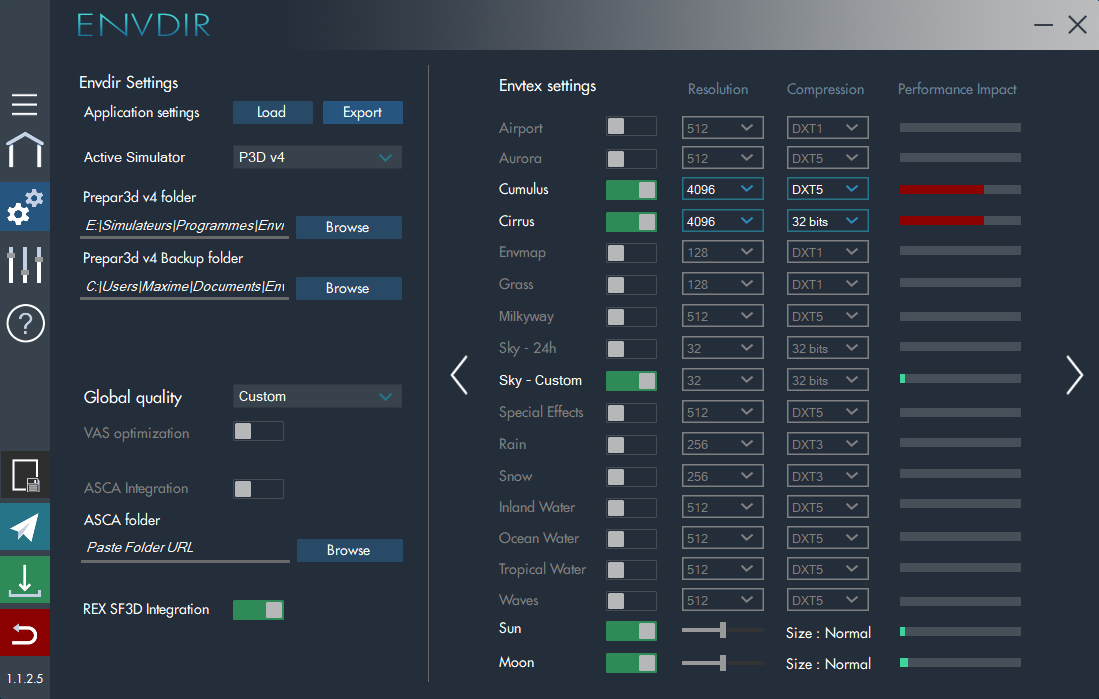Go to previous page with left chevron
This screenshot has width=1099, height=699.
click(459, 375)
